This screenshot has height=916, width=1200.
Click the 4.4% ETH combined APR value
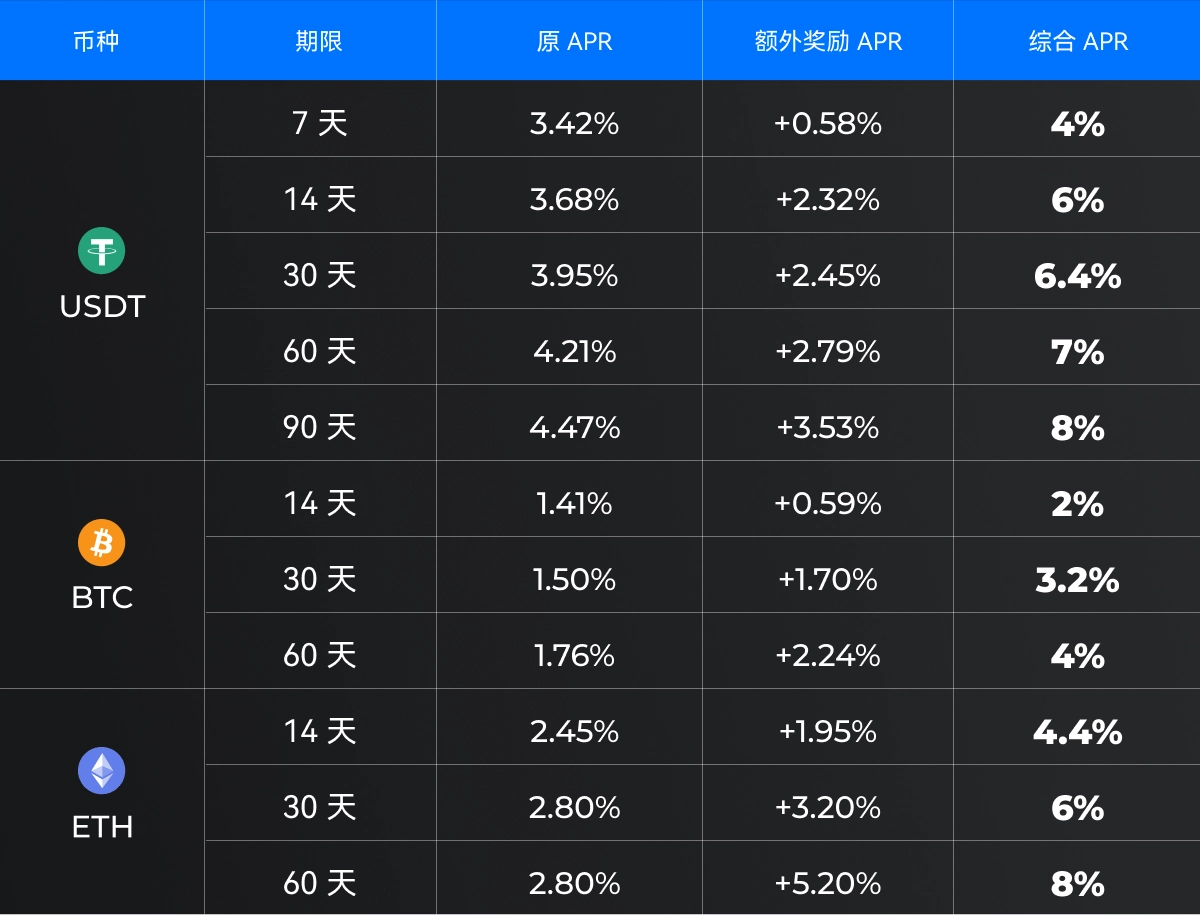tap(1077, 732)
